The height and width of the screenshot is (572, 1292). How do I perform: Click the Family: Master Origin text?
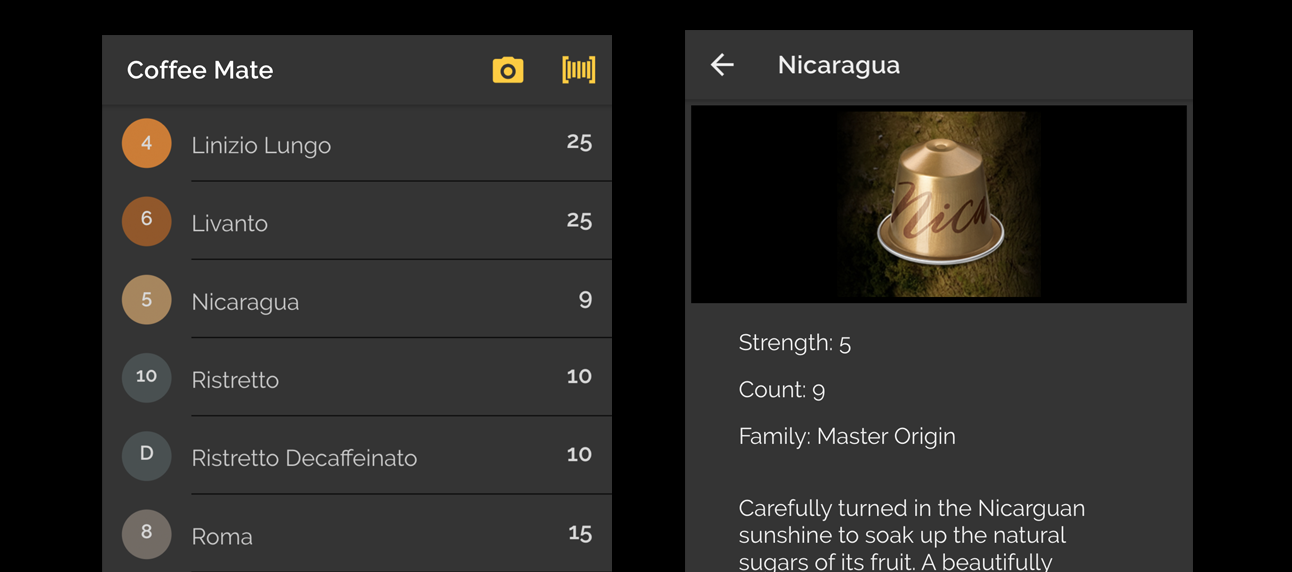[847, 436]
